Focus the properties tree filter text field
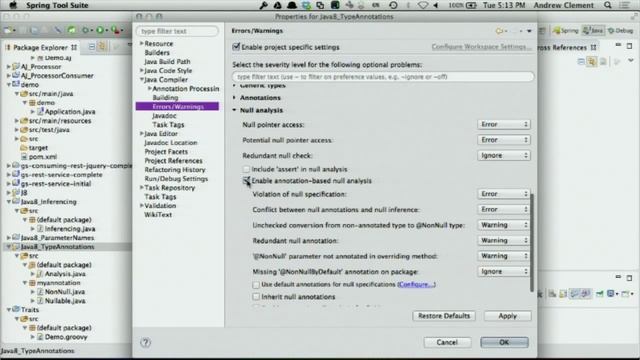The height and width of the screenshot is (360, 640). pyautogui.click(x=178, y=31)
